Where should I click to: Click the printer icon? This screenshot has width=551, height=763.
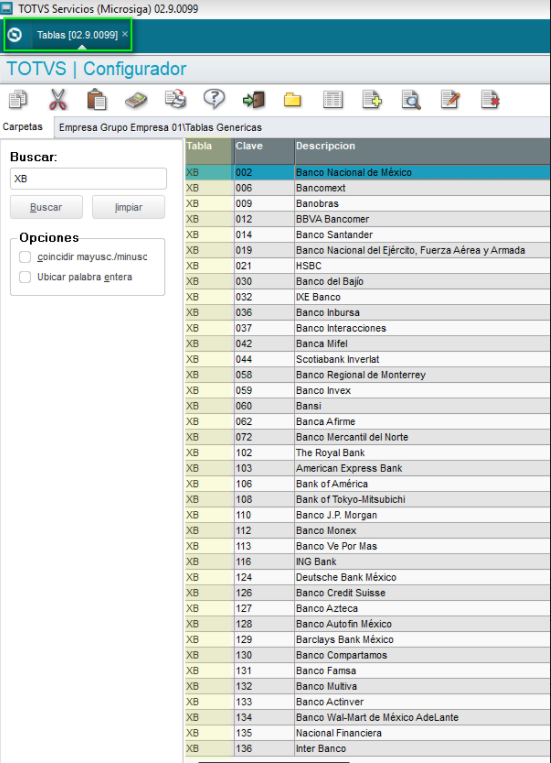(x=175, y=99)
